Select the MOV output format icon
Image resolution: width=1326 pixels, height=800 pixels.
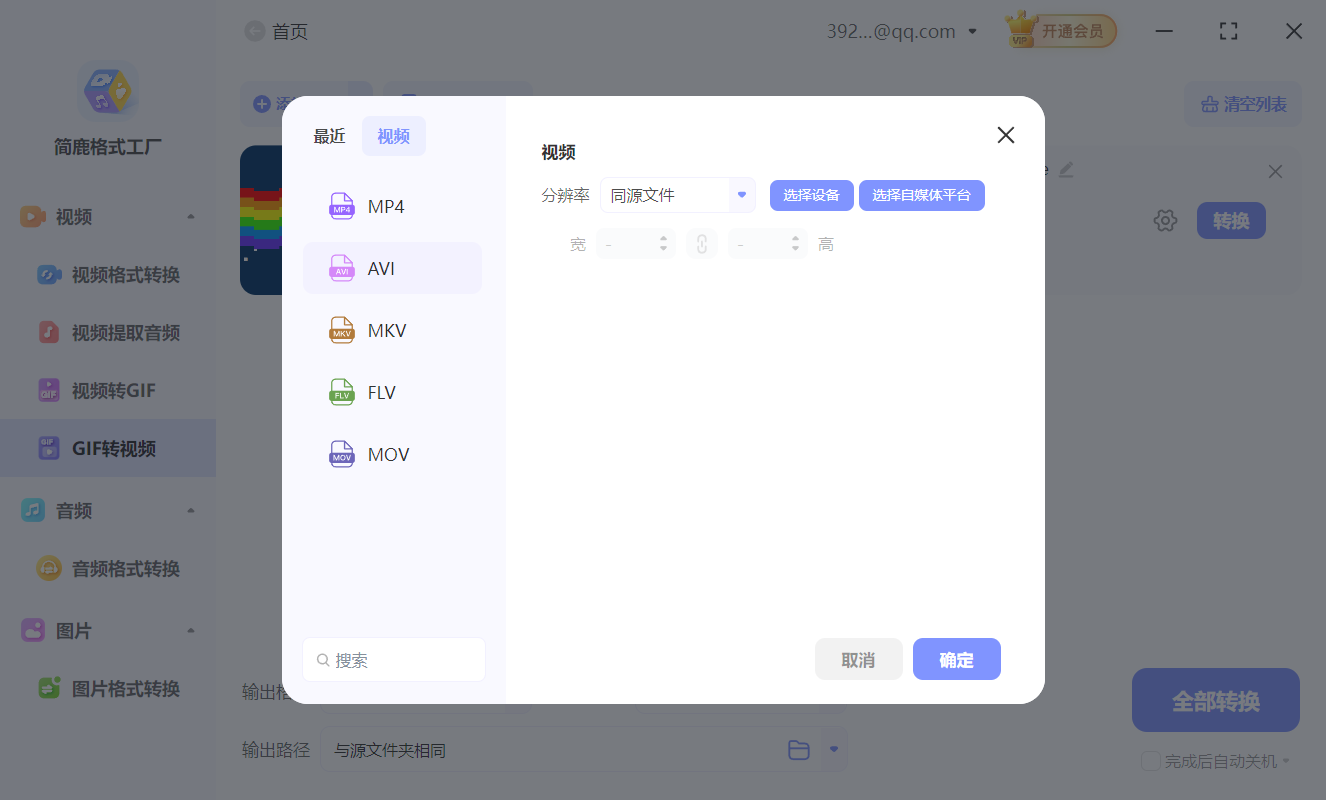click(x=341, y=454)
